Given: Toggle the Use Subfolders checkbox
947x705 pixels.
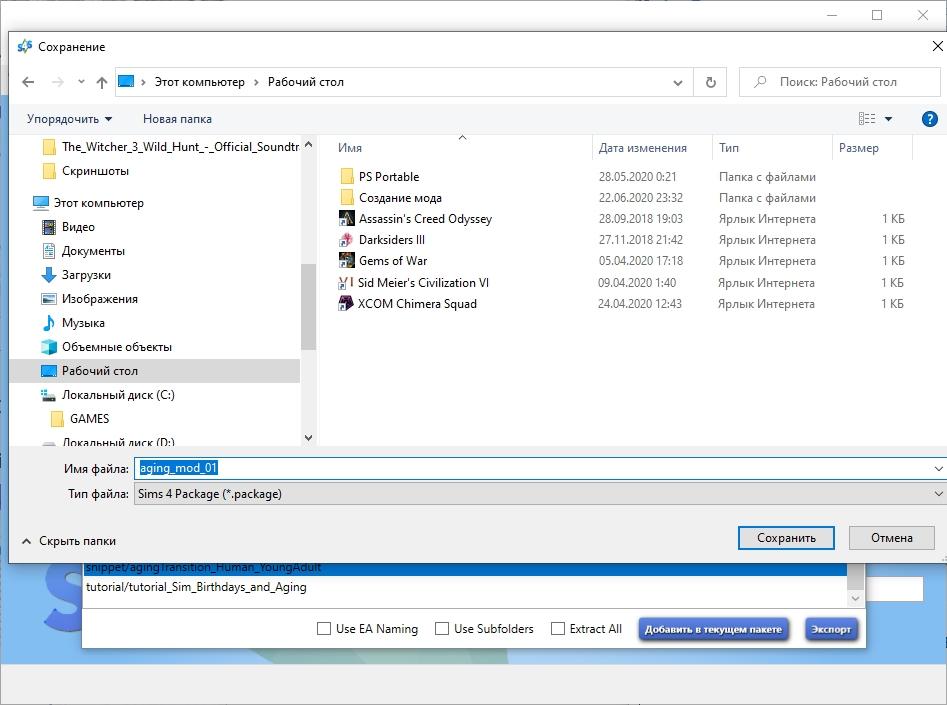Looking at the screenshot, I should tap(442, 629).
